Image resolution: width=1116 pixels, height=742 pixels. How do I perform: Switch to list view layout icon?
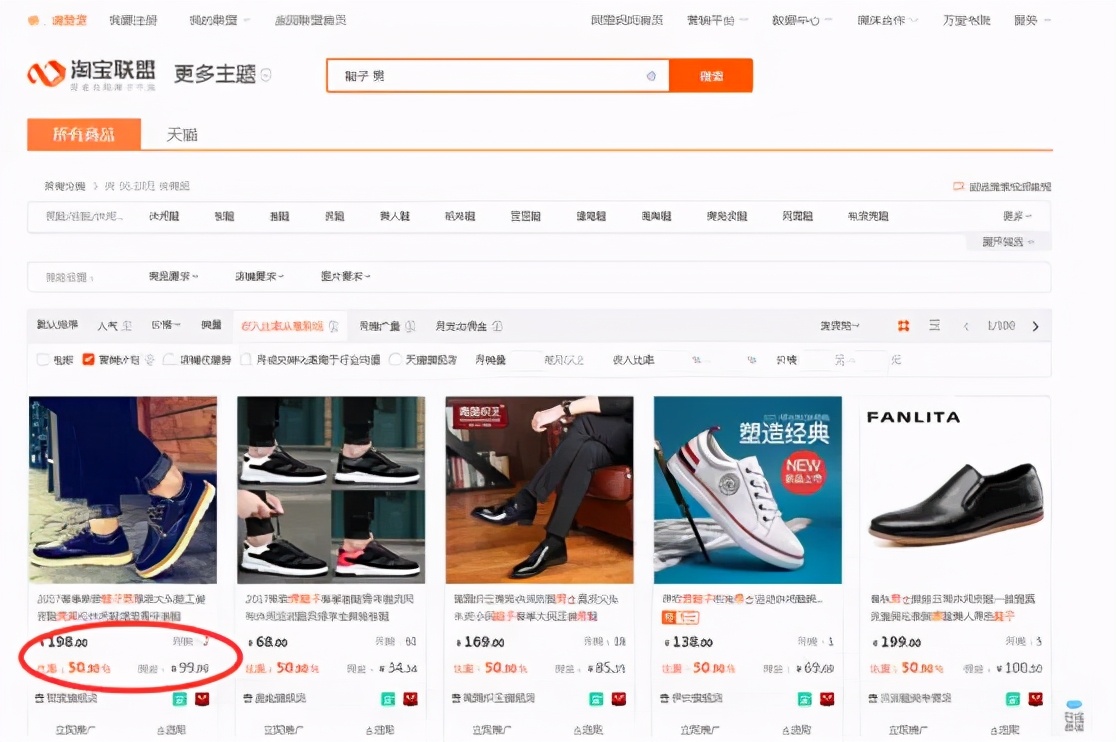click(933, 326)
